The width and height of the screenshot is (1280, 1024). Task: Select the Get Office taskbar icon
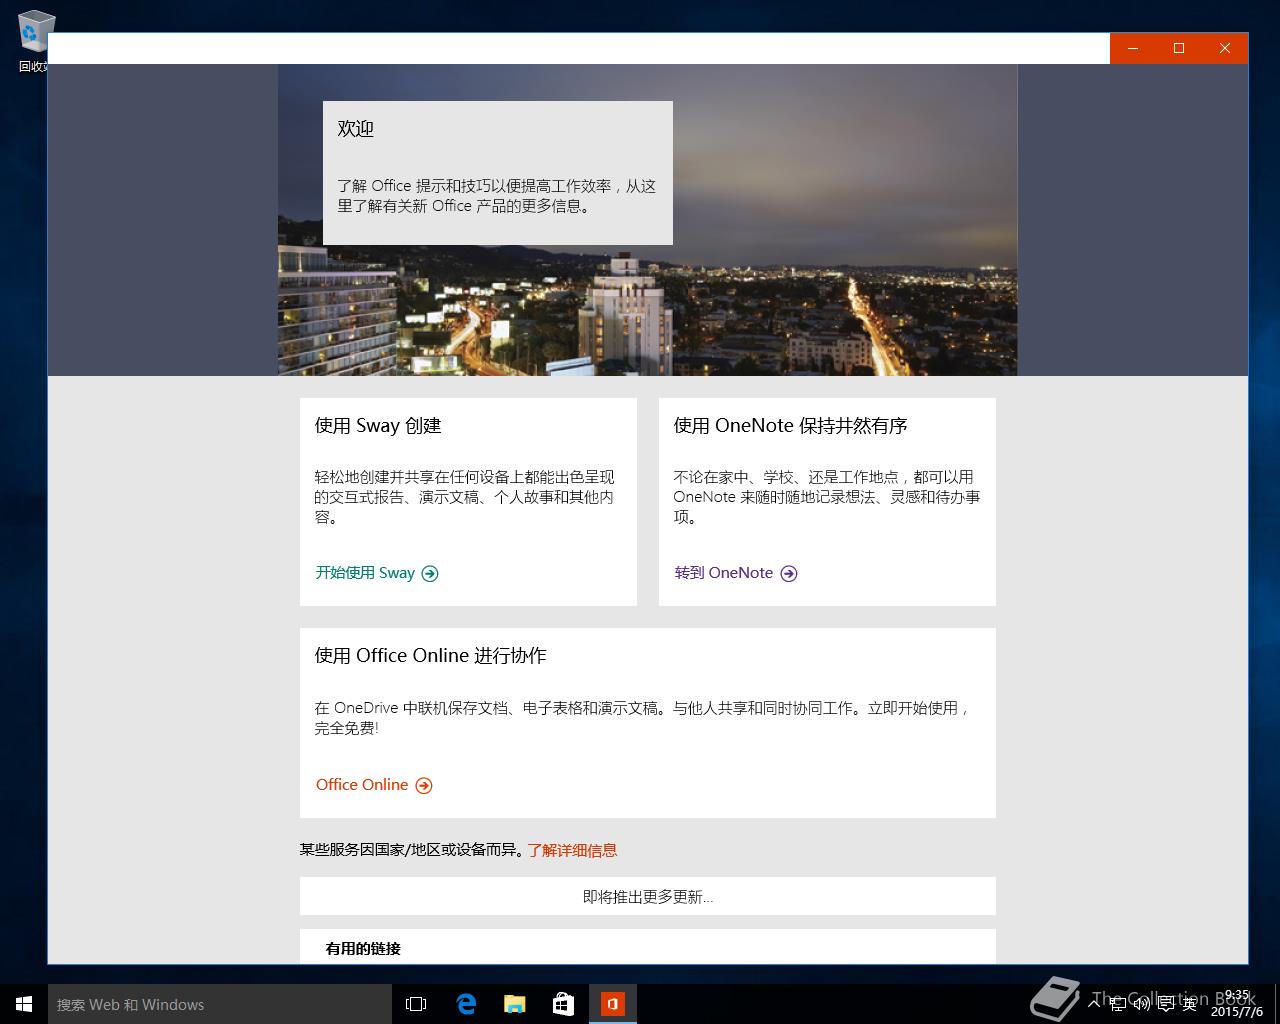click(x=613, y=1004)
